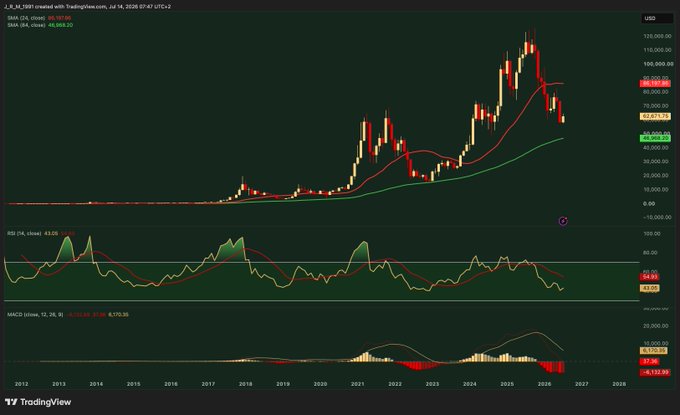This screenshot has width=680, height=415.
Task: Click the 2018 year on time axis
Action: pos(245,384)
